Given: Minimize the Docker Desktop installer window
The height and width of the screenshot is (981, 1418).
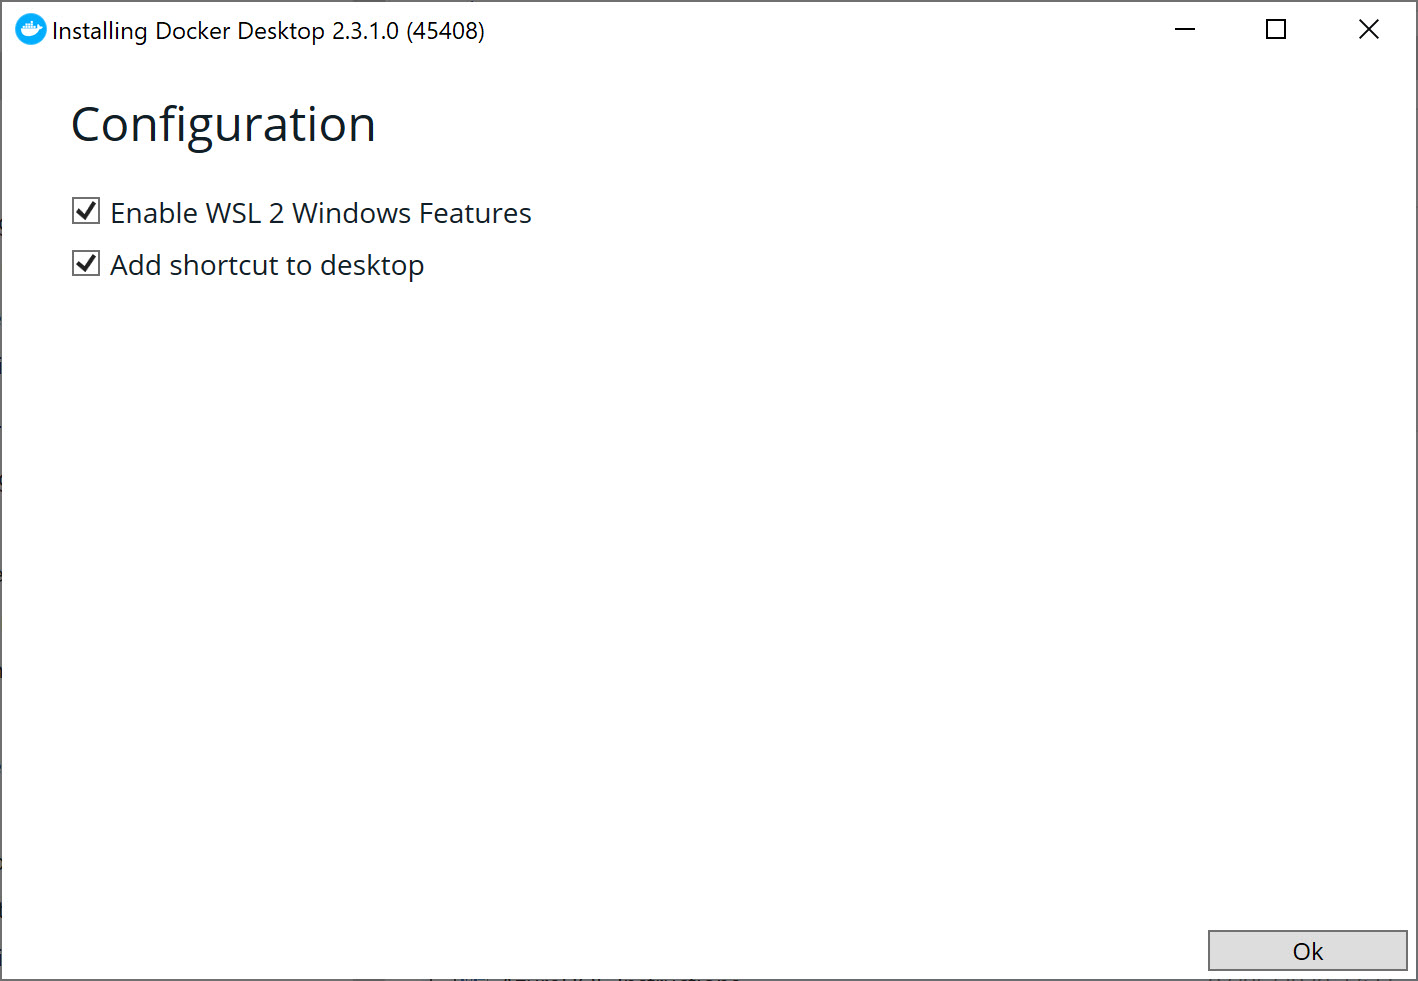Looking at the screenshot, I should click(1184, 30).
